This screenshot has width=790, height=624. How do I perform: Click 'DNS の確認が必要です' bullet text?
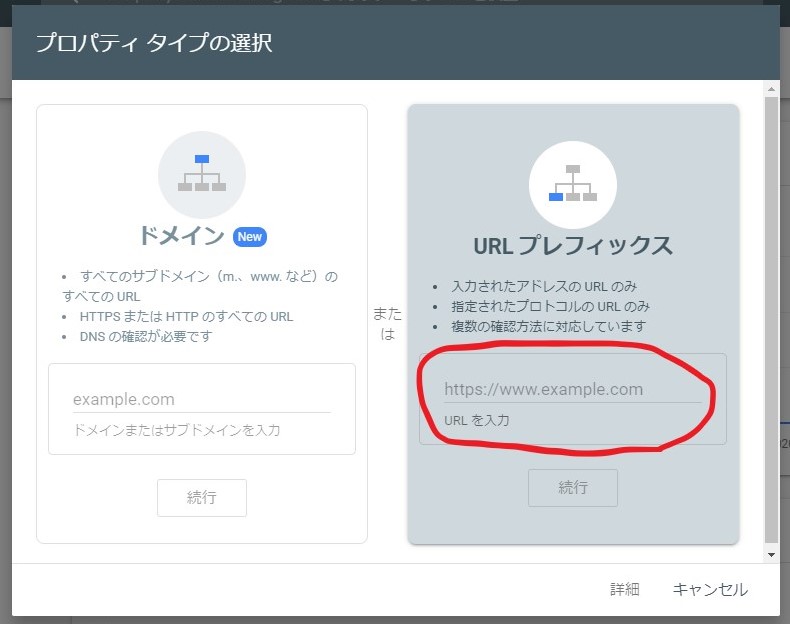[x=146, y=336]
